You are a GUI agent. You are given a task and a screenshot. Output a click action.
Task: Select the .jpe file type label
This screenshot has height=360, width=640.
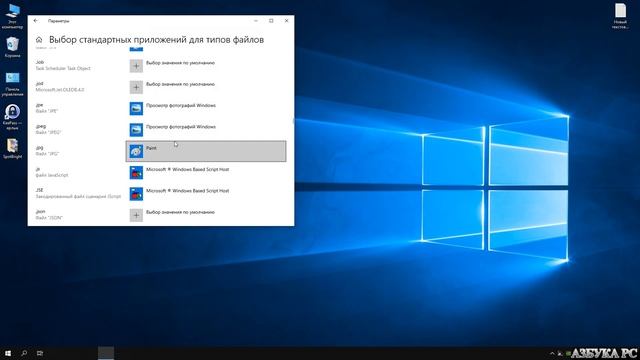[47, 108]
